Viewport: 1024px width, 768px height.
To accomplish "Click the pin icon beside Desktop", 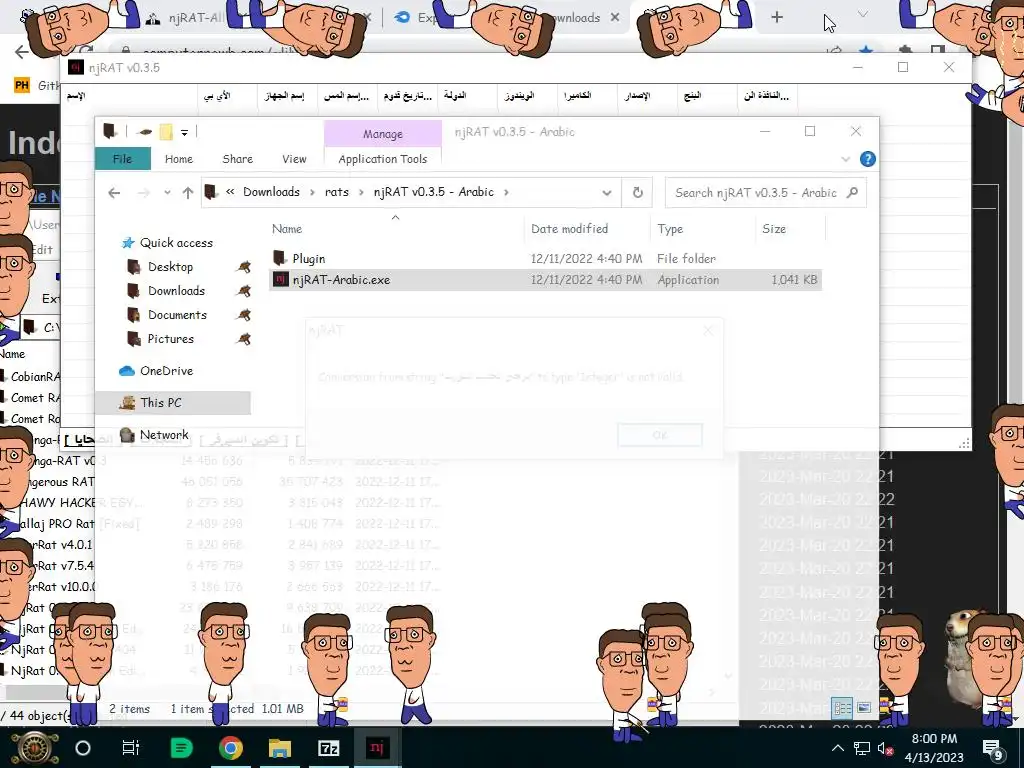I will click(243, 267).
